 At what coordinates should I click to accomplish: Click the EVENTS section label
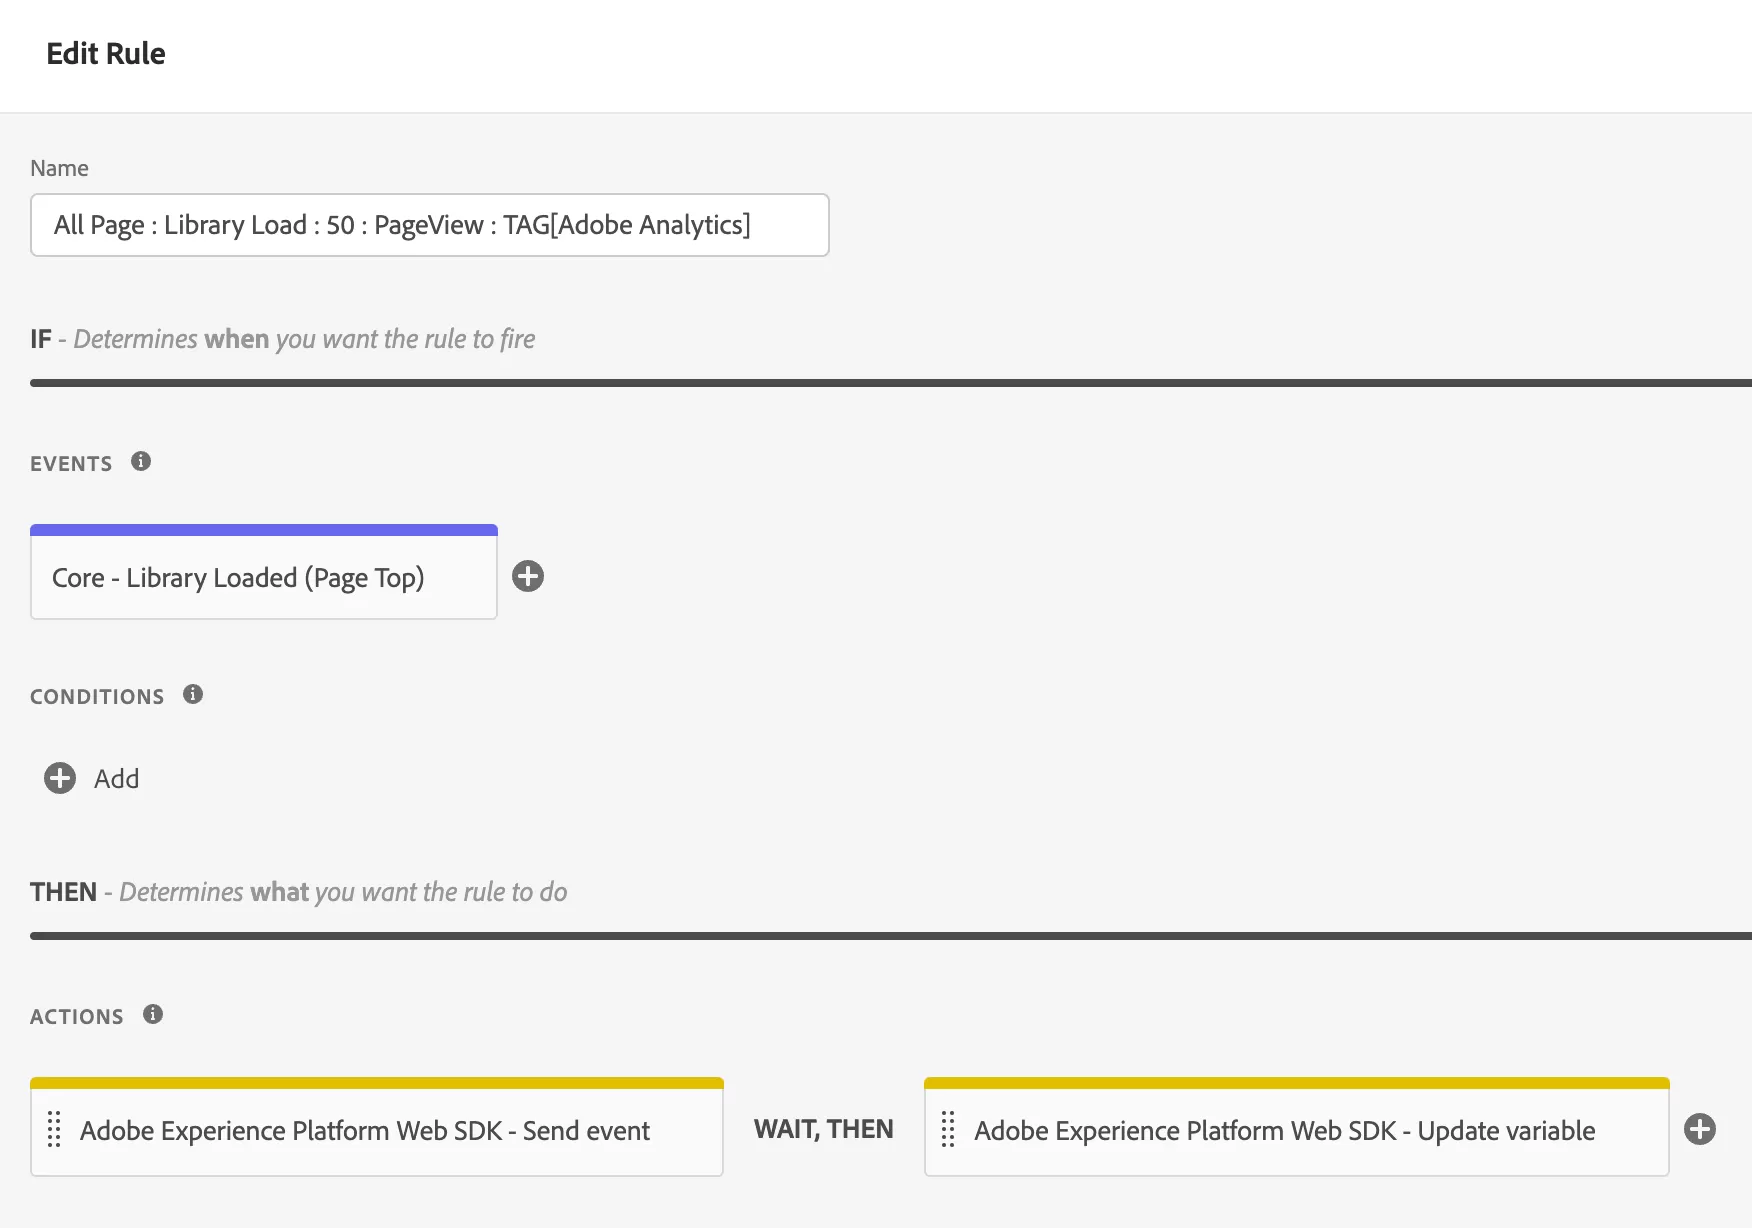(x=71, y=463)
